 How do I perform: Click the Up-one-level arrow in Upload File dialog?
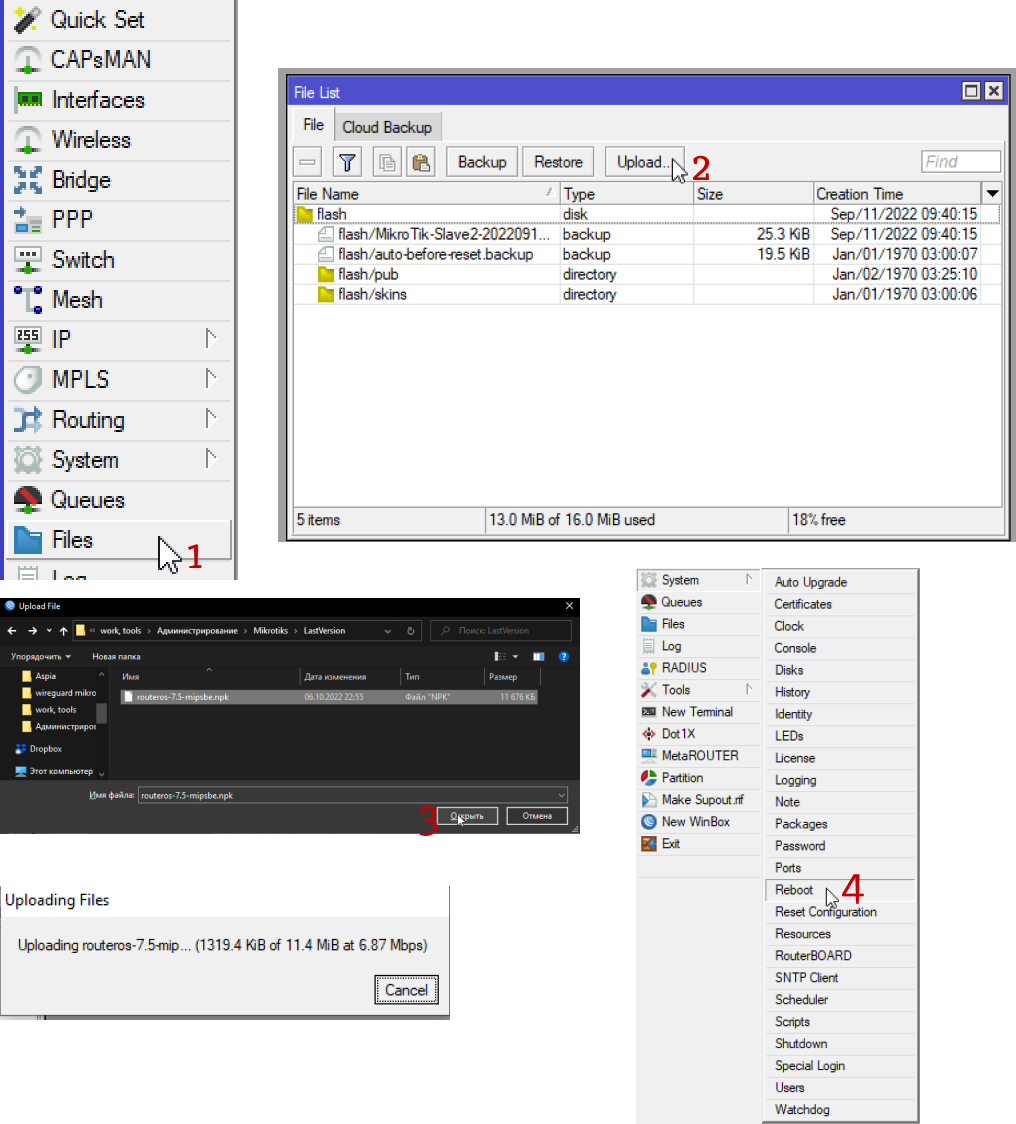(63, 631)
